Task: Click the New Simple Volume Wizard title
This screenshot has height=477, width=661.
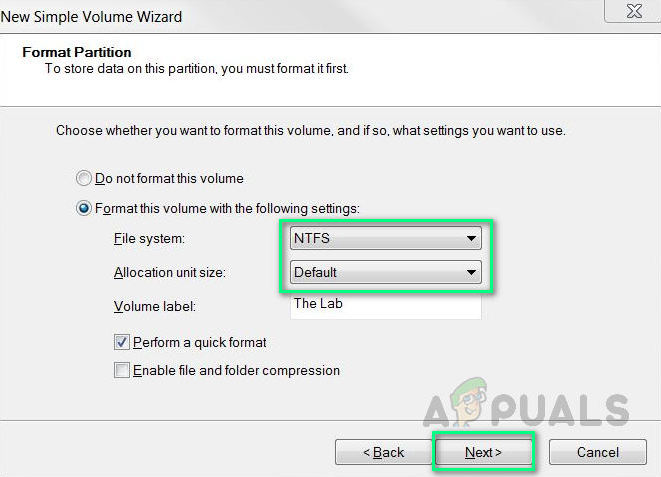Action: point(91,17)
